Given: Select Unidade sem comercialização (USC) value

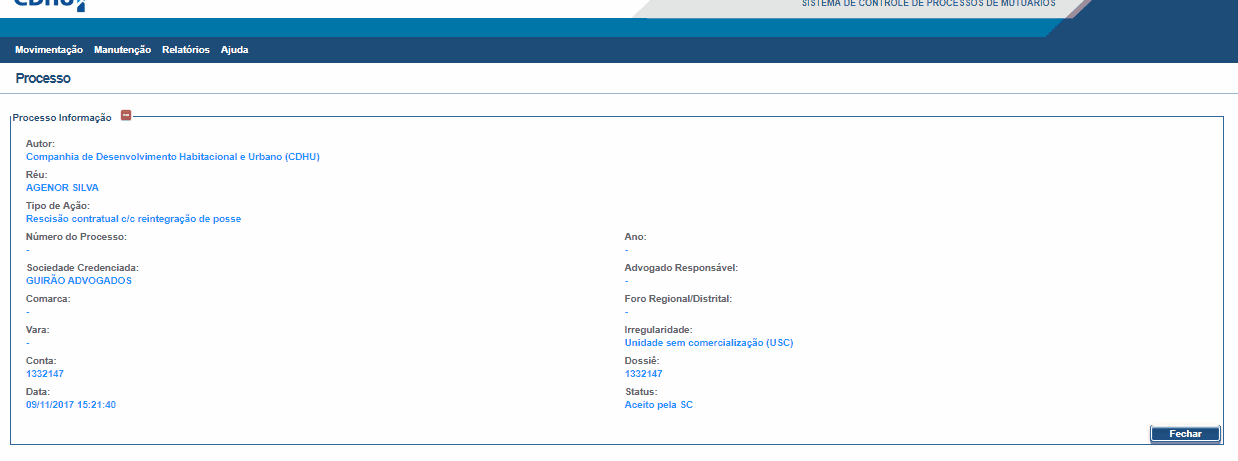Looking at the screenshot, I should tap(709, 343).
